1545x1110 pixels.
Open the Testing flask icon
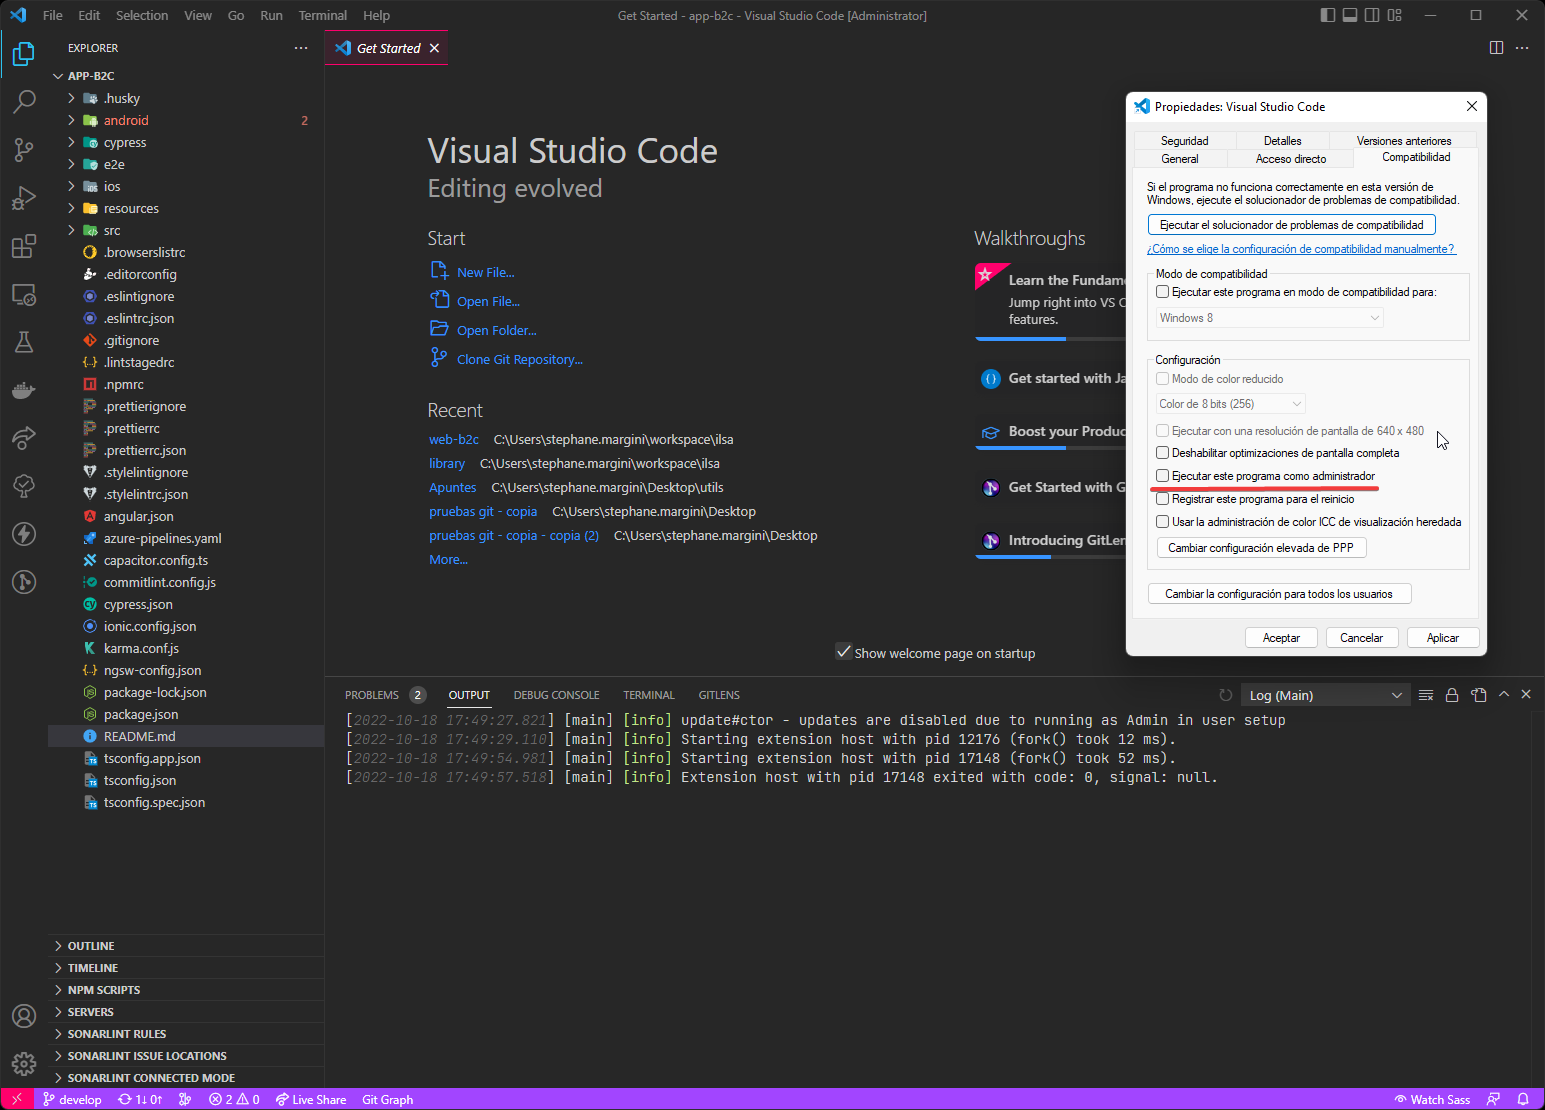[24, 342]
